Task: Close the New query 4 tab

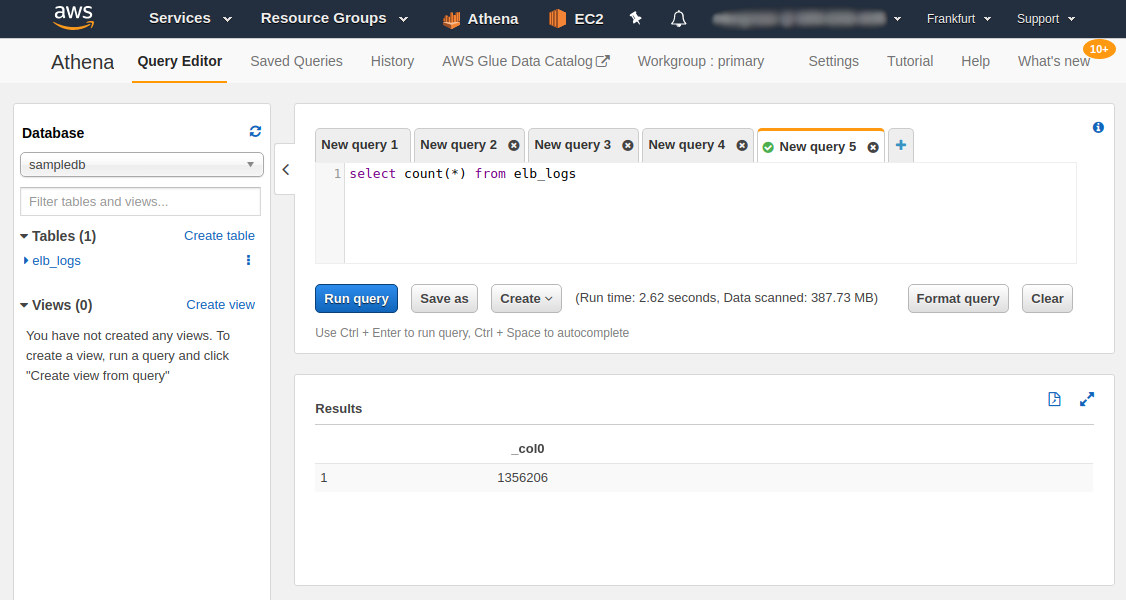Action: [x=742, y=145]
